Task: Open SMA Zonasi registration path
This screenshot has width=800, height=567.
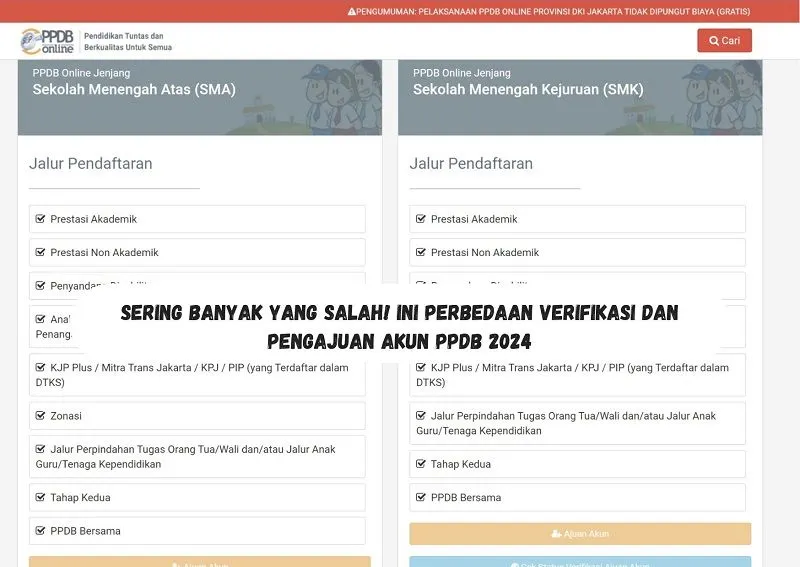Action: 197,415
